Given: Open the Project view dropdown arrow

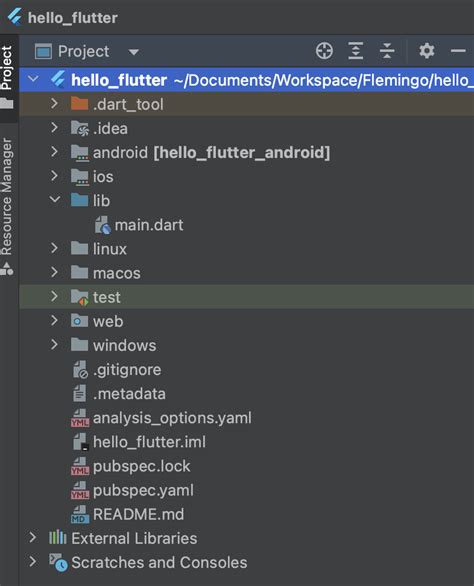Looking at the screenshot, I should point(133,52).
